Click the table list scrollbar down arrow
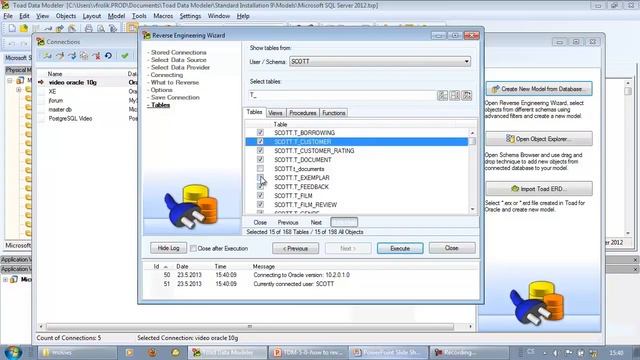 pyautogui.click(x=472, y=209)
